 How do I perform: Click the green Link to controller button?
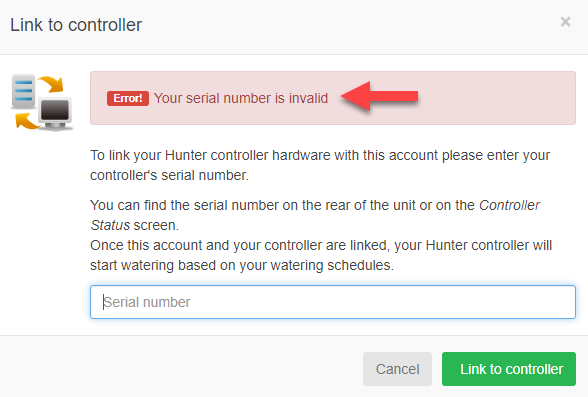(x=508, y=369)
